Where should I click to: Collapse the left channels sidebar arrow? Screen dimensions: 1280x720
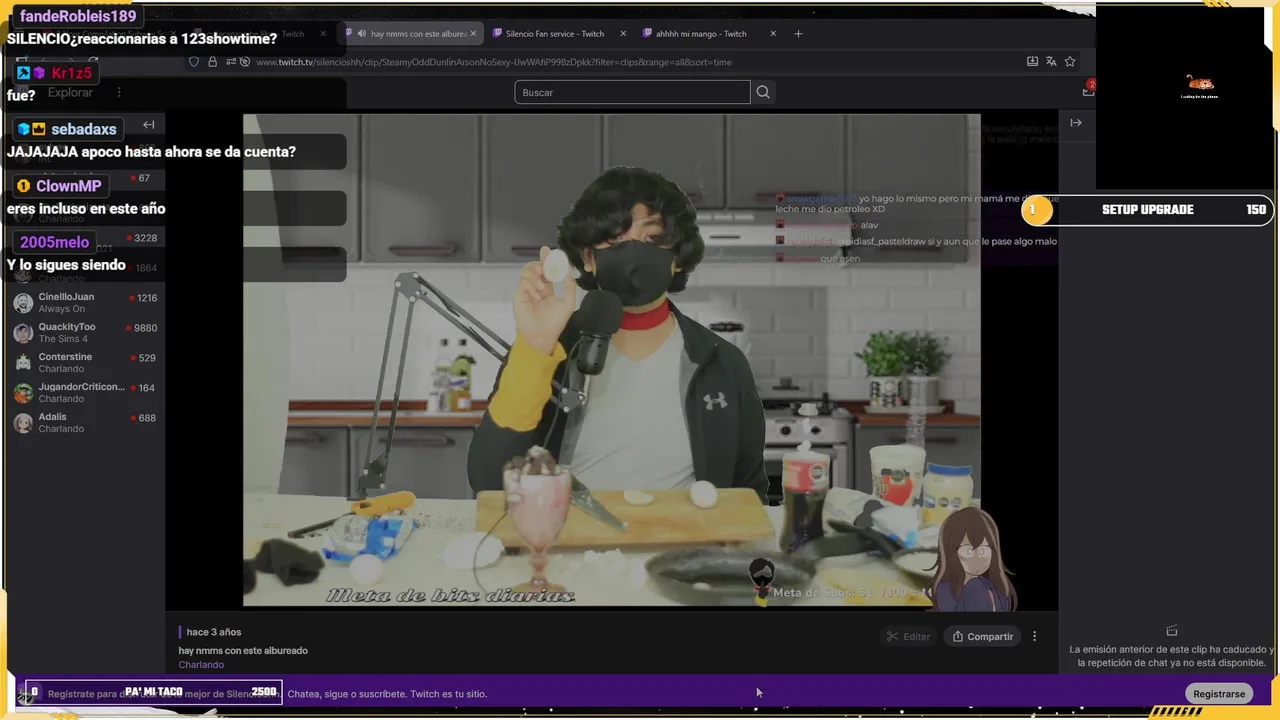[x=149, y=125]
